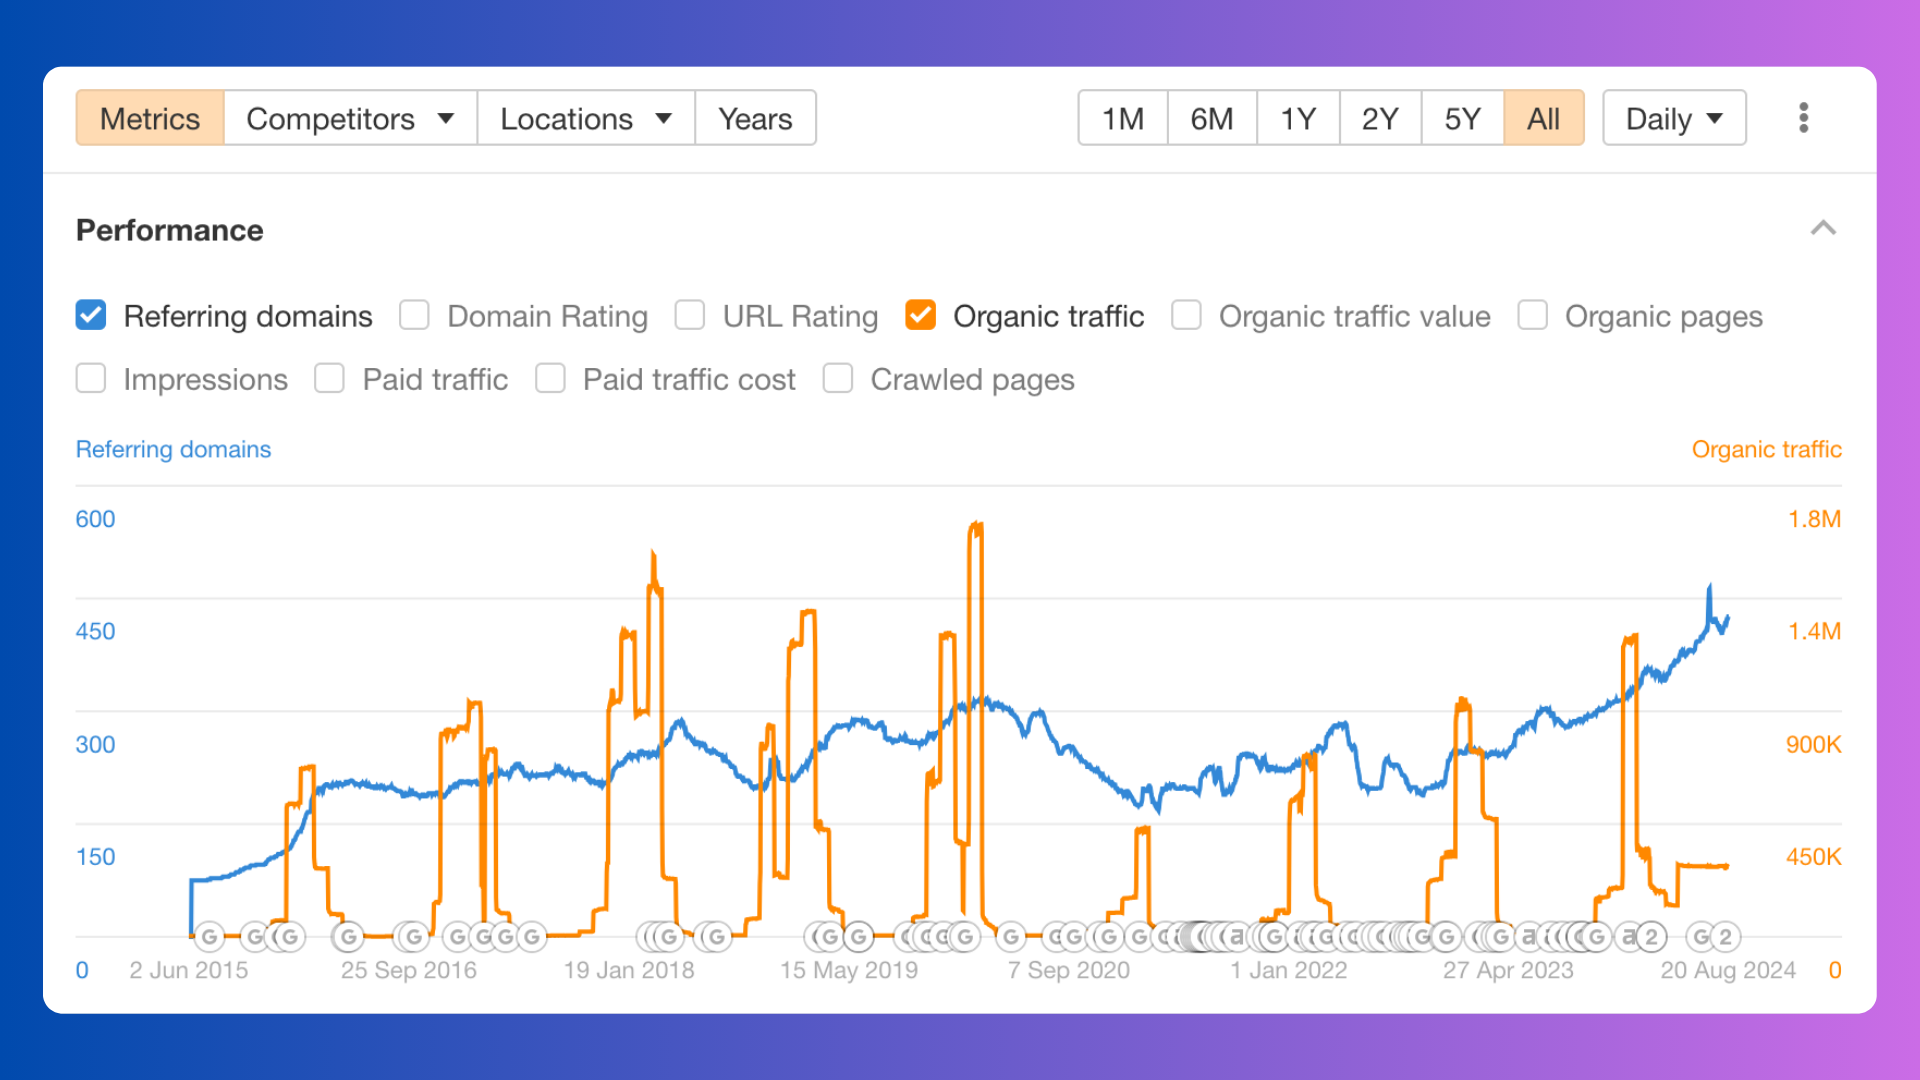Select the Metrics tab
This screenshot has width=1920, height=1080.
[x=150, y=118]
